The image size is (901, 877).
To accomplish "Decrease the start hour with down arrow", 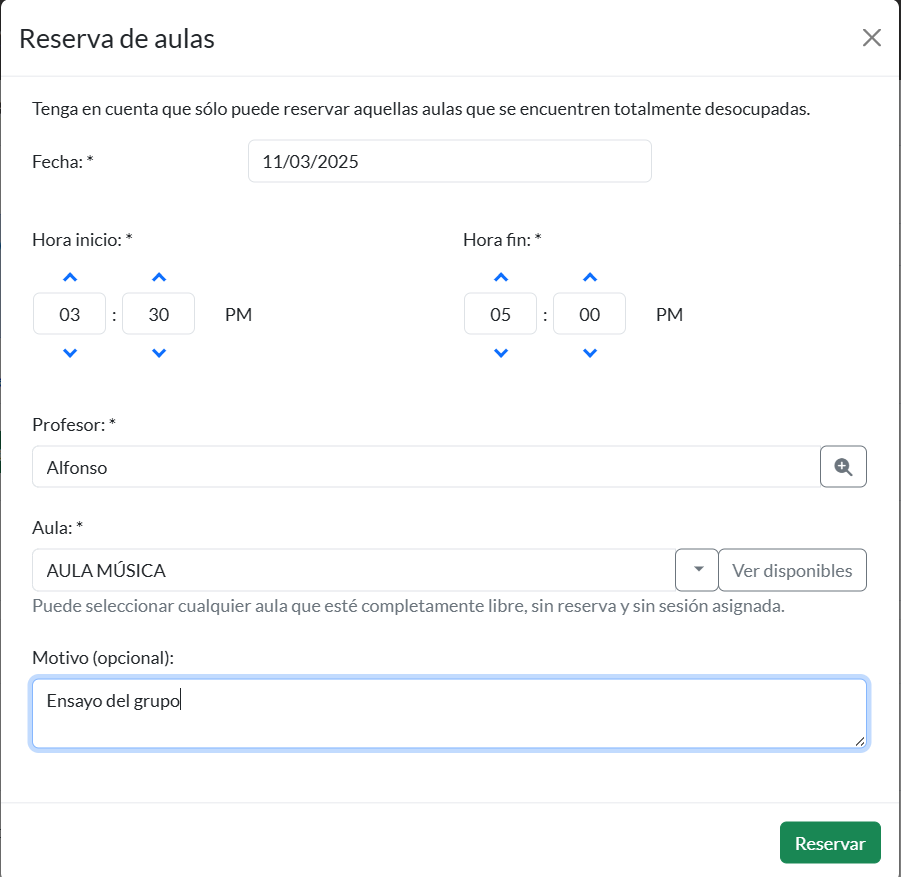I will 70,353.
